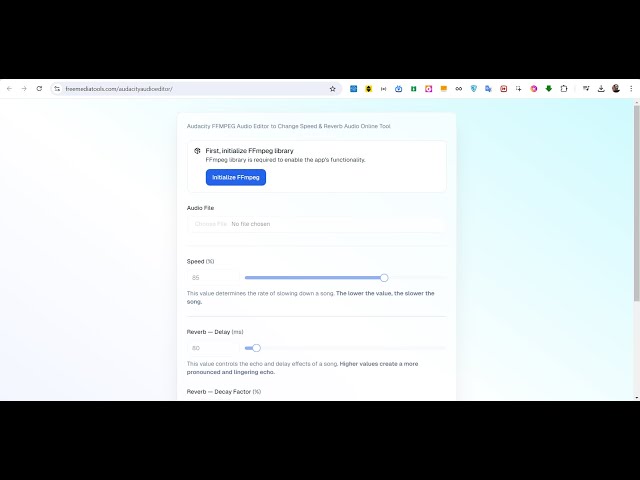Click the Reverb Delay value input field
This screenshot has height=480, width=640.
210,348
